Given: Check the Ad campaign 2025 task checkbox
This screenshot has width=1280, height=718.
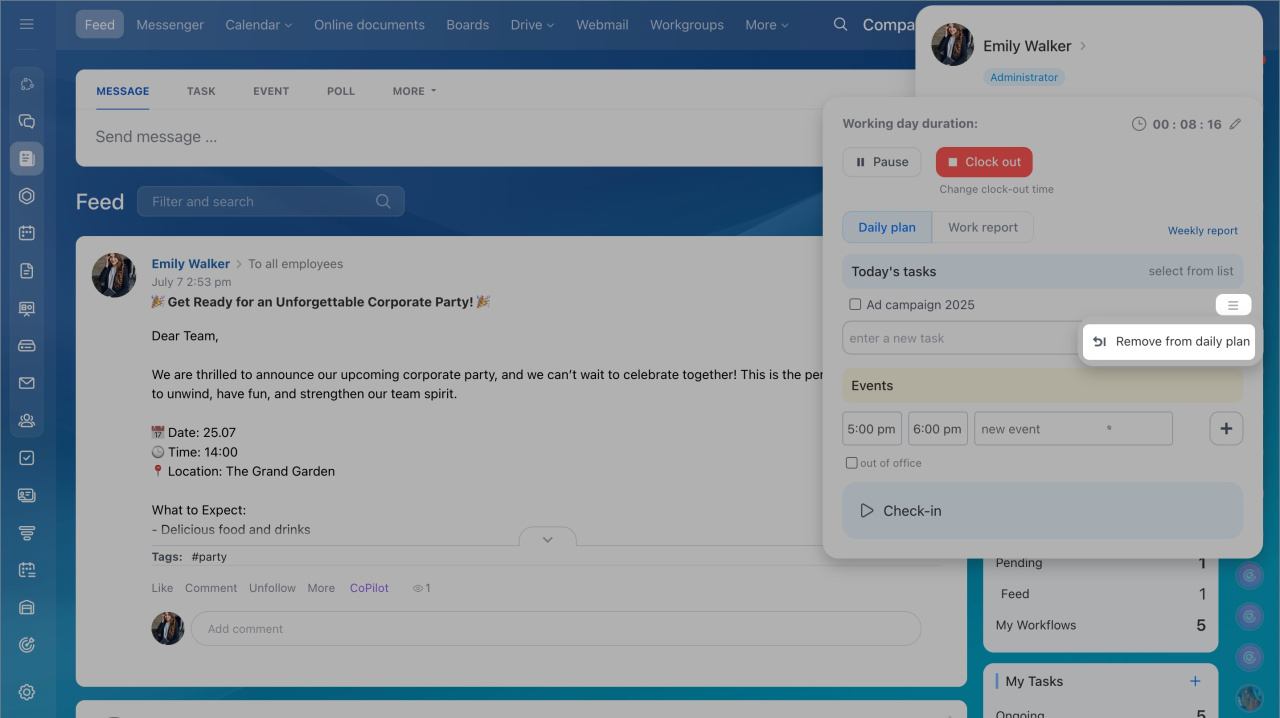Looking at the screenshot, I should click(x=855, y=305).
